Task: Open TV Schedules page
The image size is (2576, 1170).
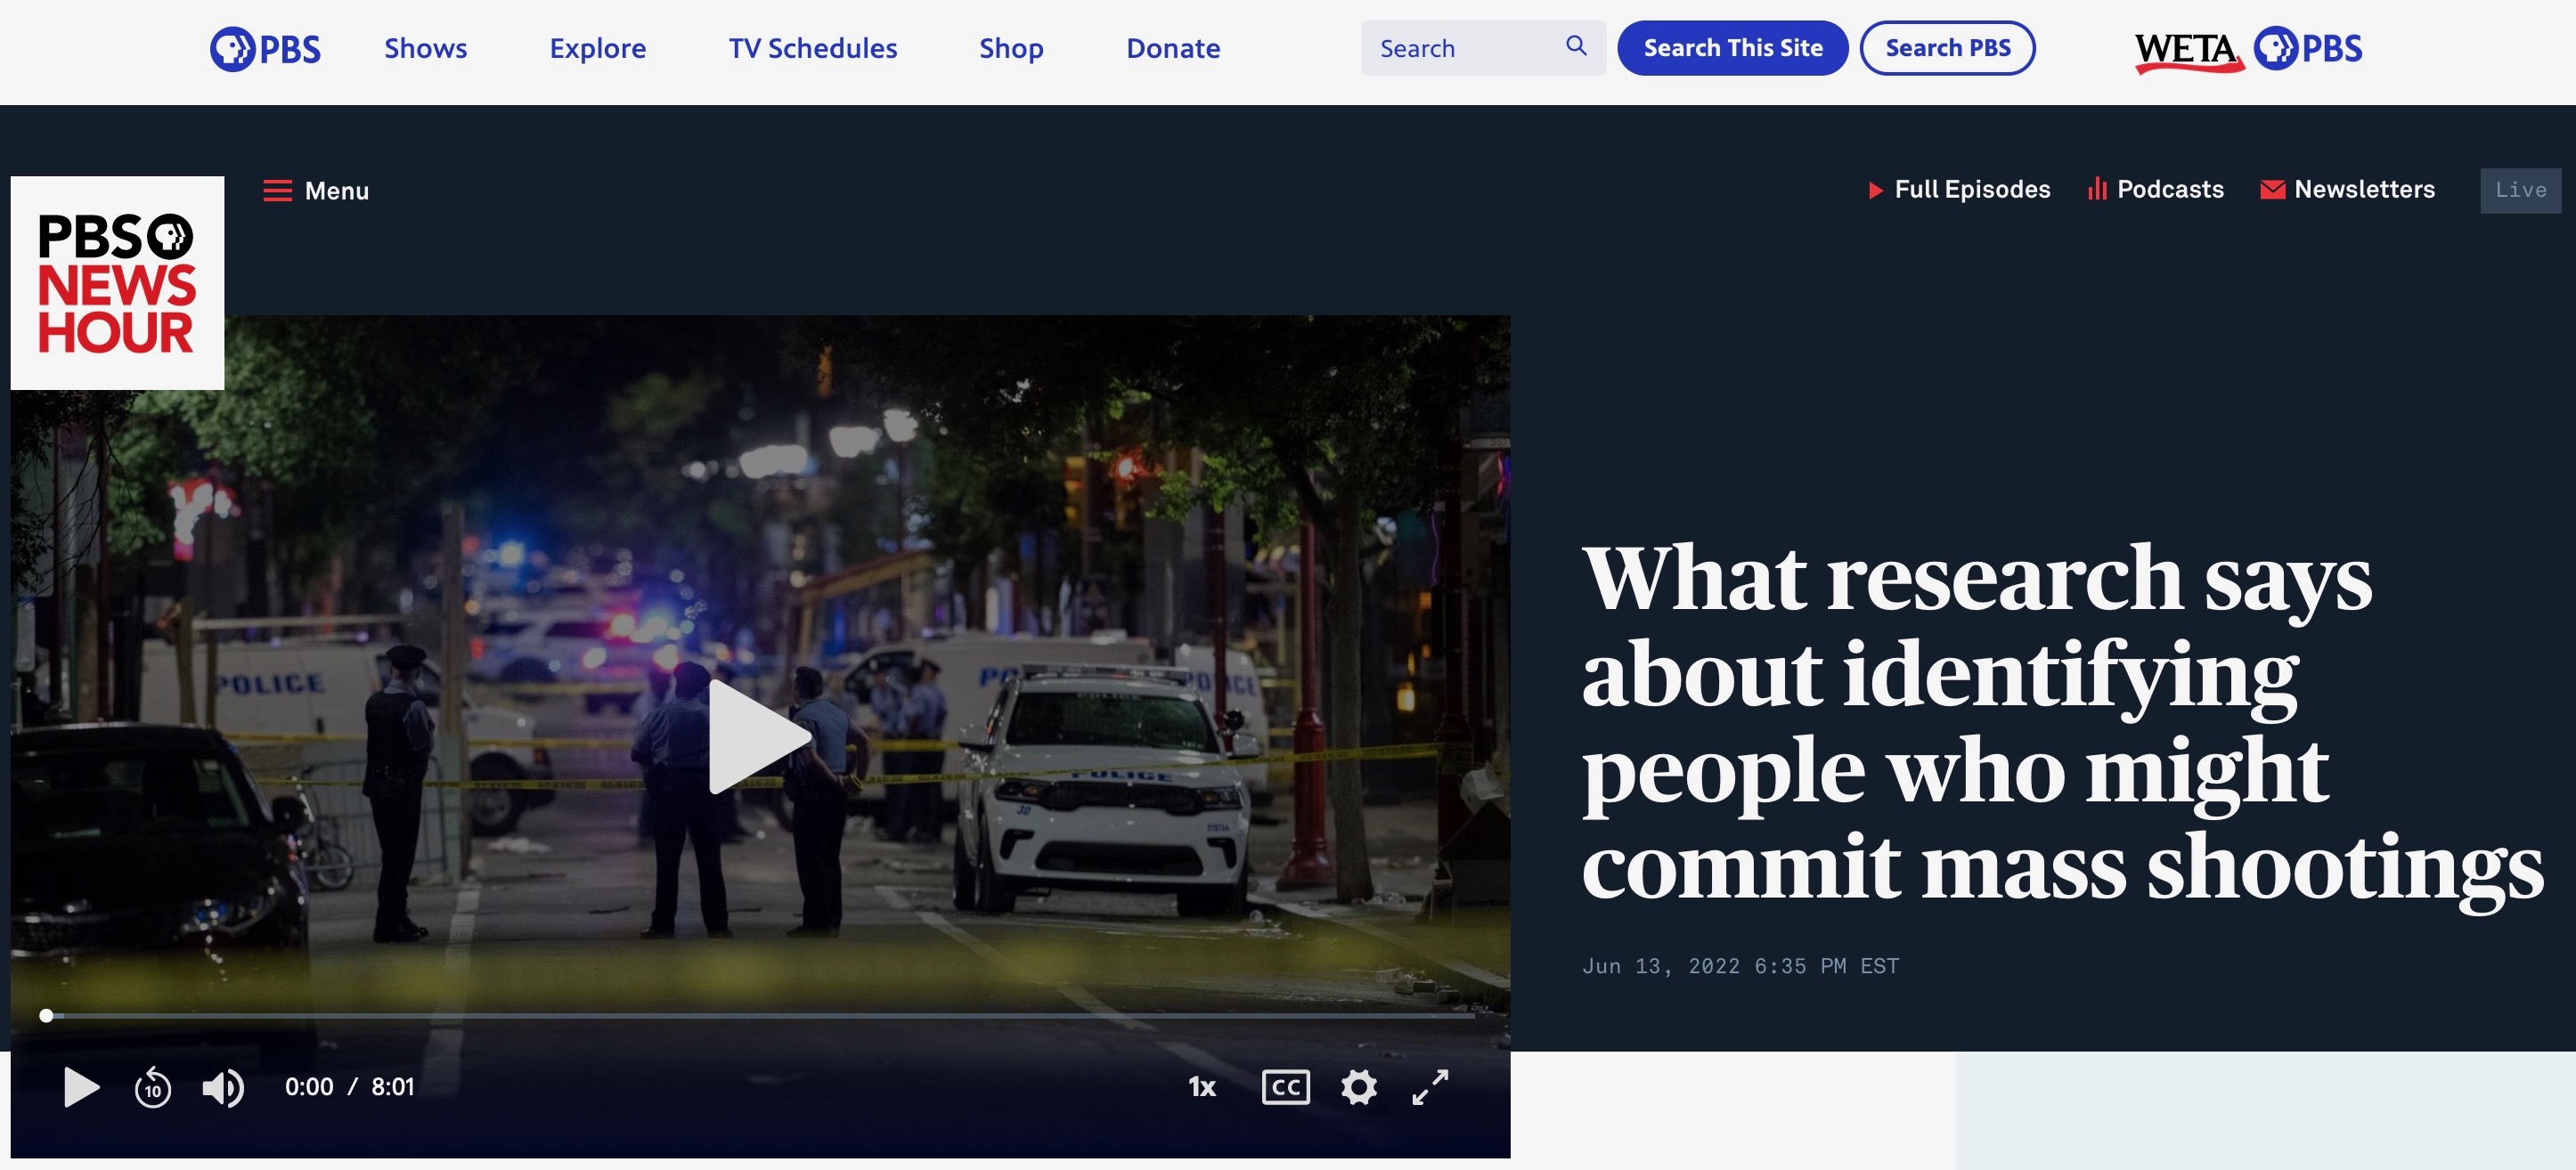Action: pos(812,48)
